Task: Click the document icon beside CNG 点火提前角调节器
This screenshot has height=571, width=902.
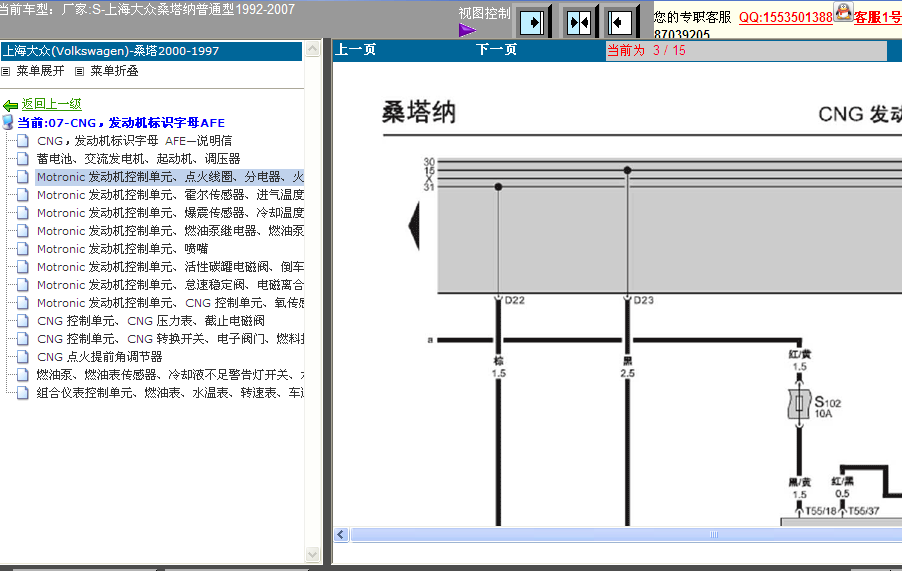Action: pos(22,357)
